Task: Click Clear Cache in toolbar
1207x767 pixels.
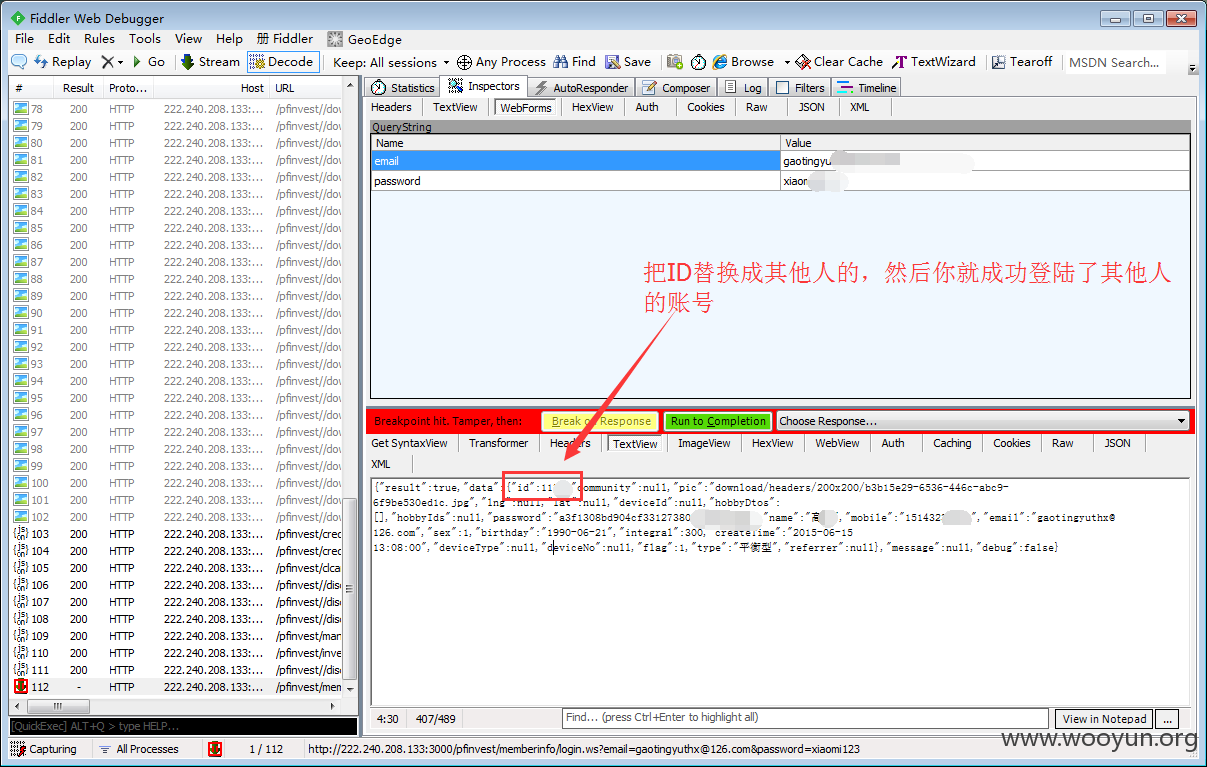Action: [839, 62]
